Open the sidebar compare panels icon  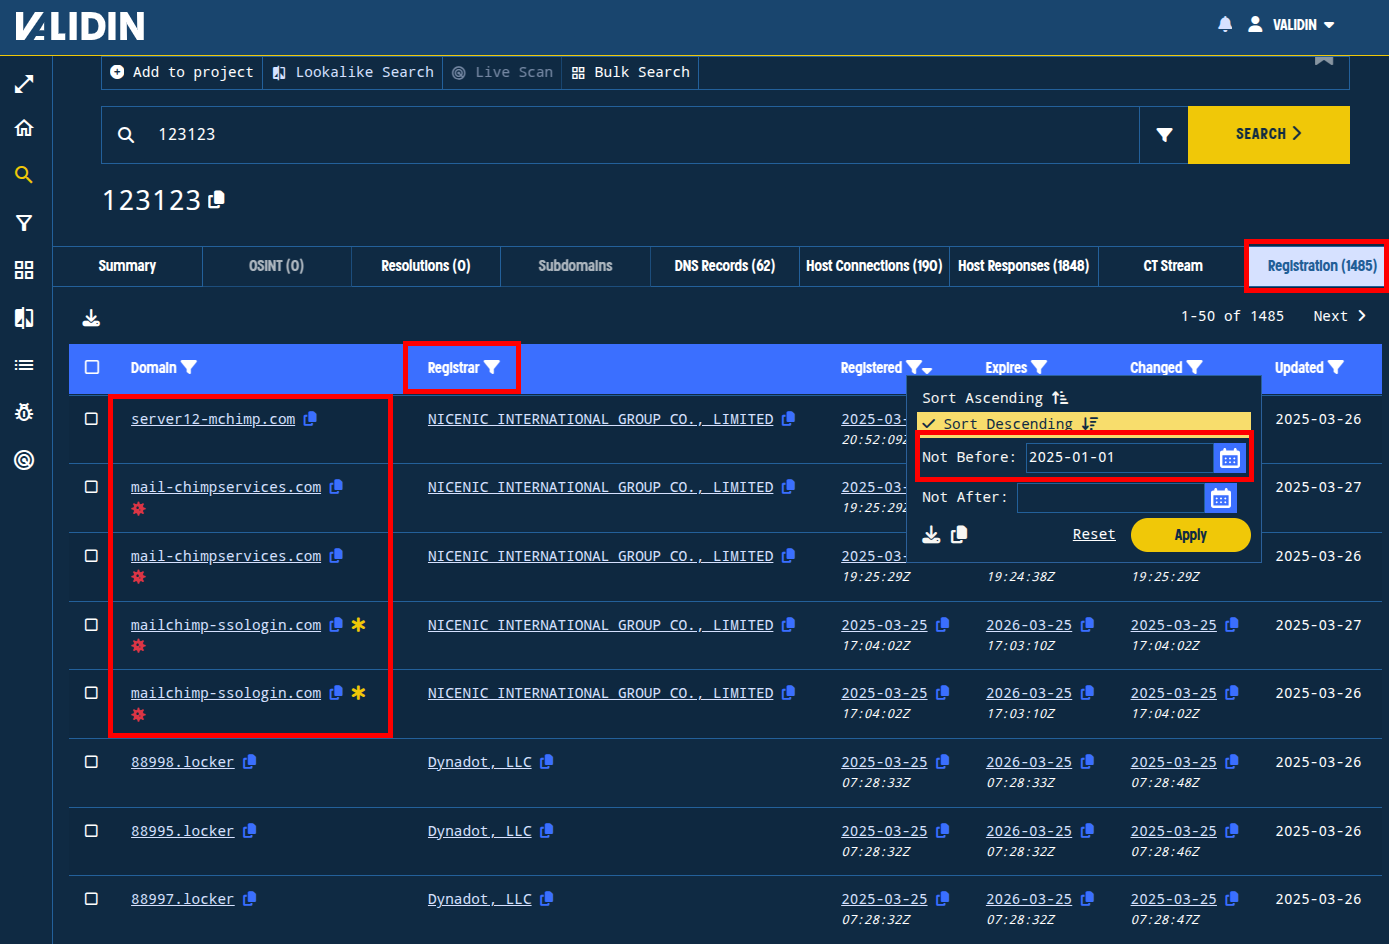pyautogui.click(x=24, y=318)
